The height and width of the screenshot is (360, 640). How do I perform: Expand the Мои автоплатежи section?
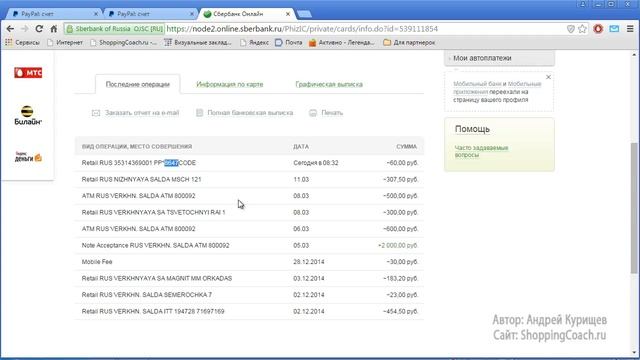click(x=499, y=58)
